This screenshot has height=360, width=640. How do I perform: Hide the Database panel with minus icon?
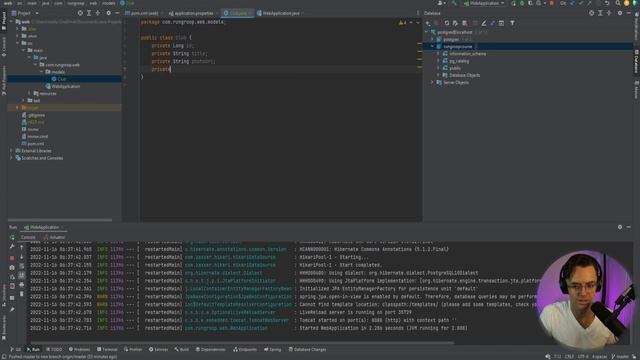[x=629, y=13]
